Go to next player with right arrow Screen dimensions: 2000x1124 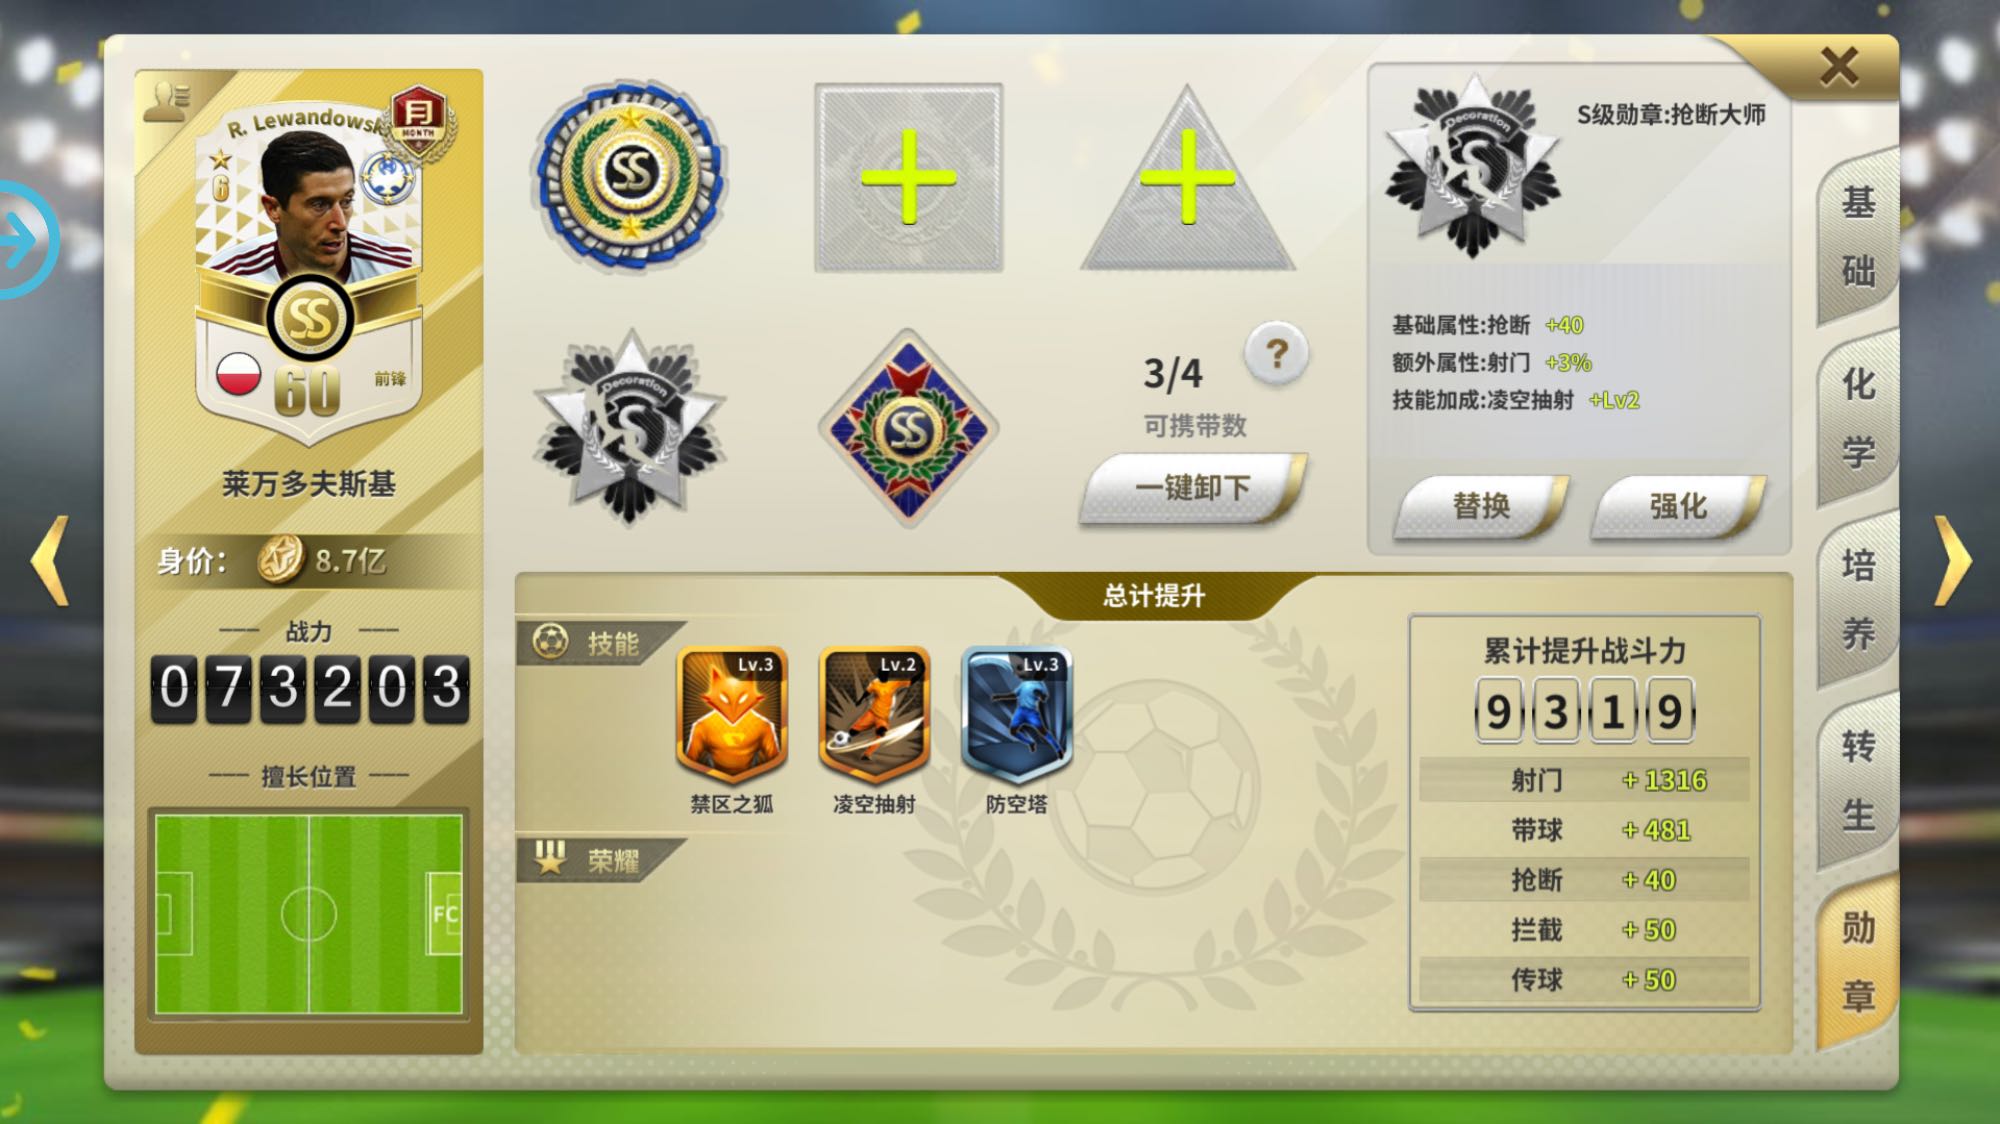[x=1952, y=560]
